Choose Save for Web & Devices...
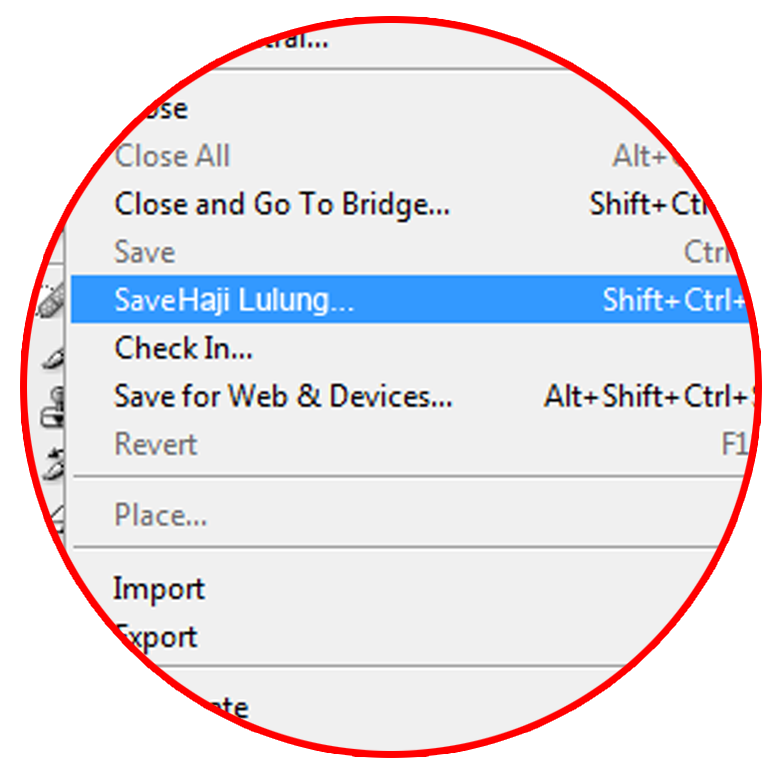Image resolution: width=768 pixels, height=768 pixels. 283,396
